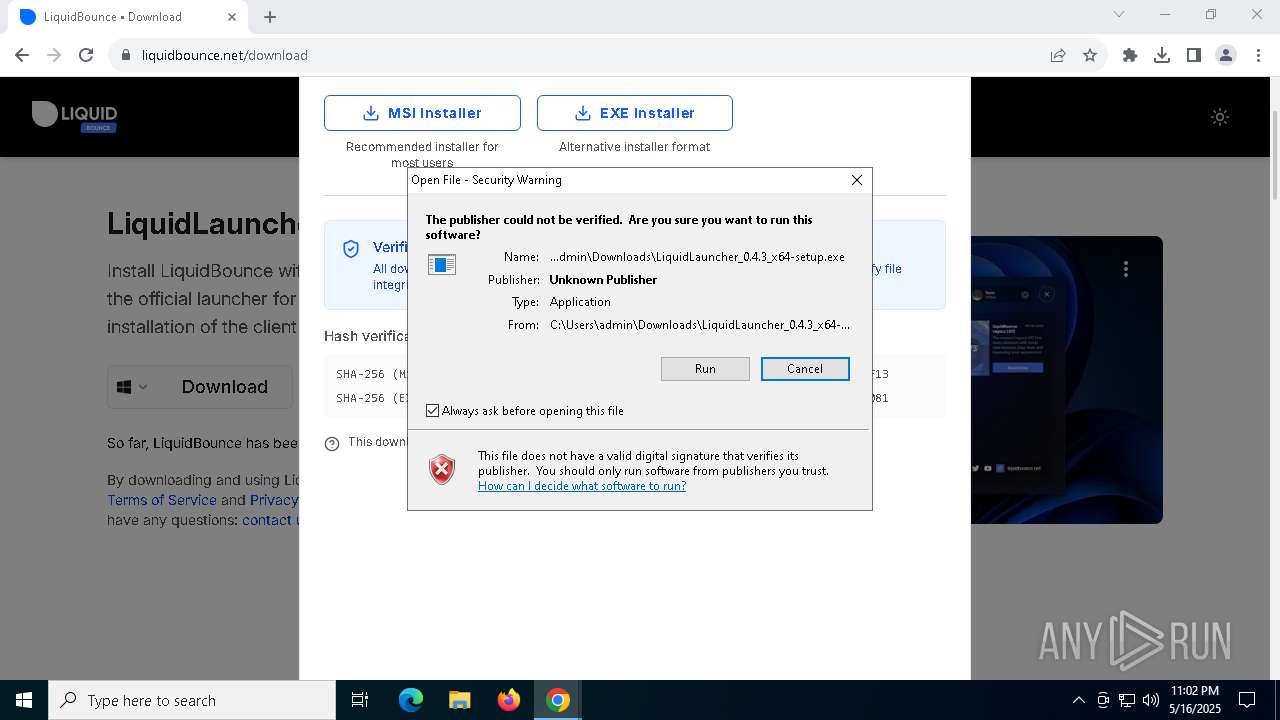This screenshot has width=1280, height=720.
Task: Expand the Windows platform dropdown
Action: [x=132, y=387]
